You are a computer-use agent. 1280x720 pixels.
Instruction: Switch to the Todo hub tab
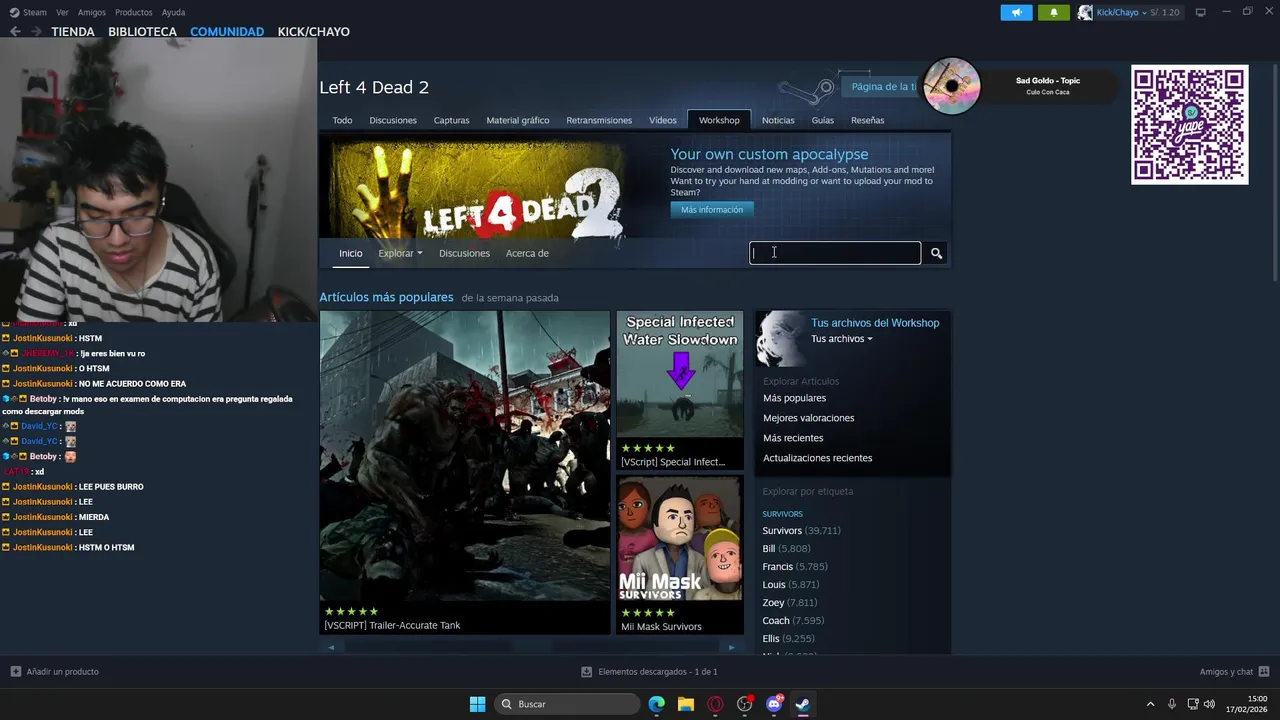342,120
